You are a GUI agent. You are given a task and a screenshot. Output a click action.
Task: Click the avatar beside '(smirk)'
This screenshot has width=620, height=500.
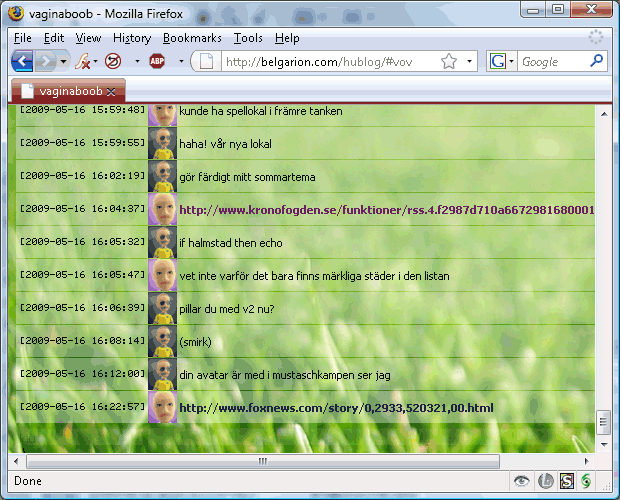click(x=163, y=341)
